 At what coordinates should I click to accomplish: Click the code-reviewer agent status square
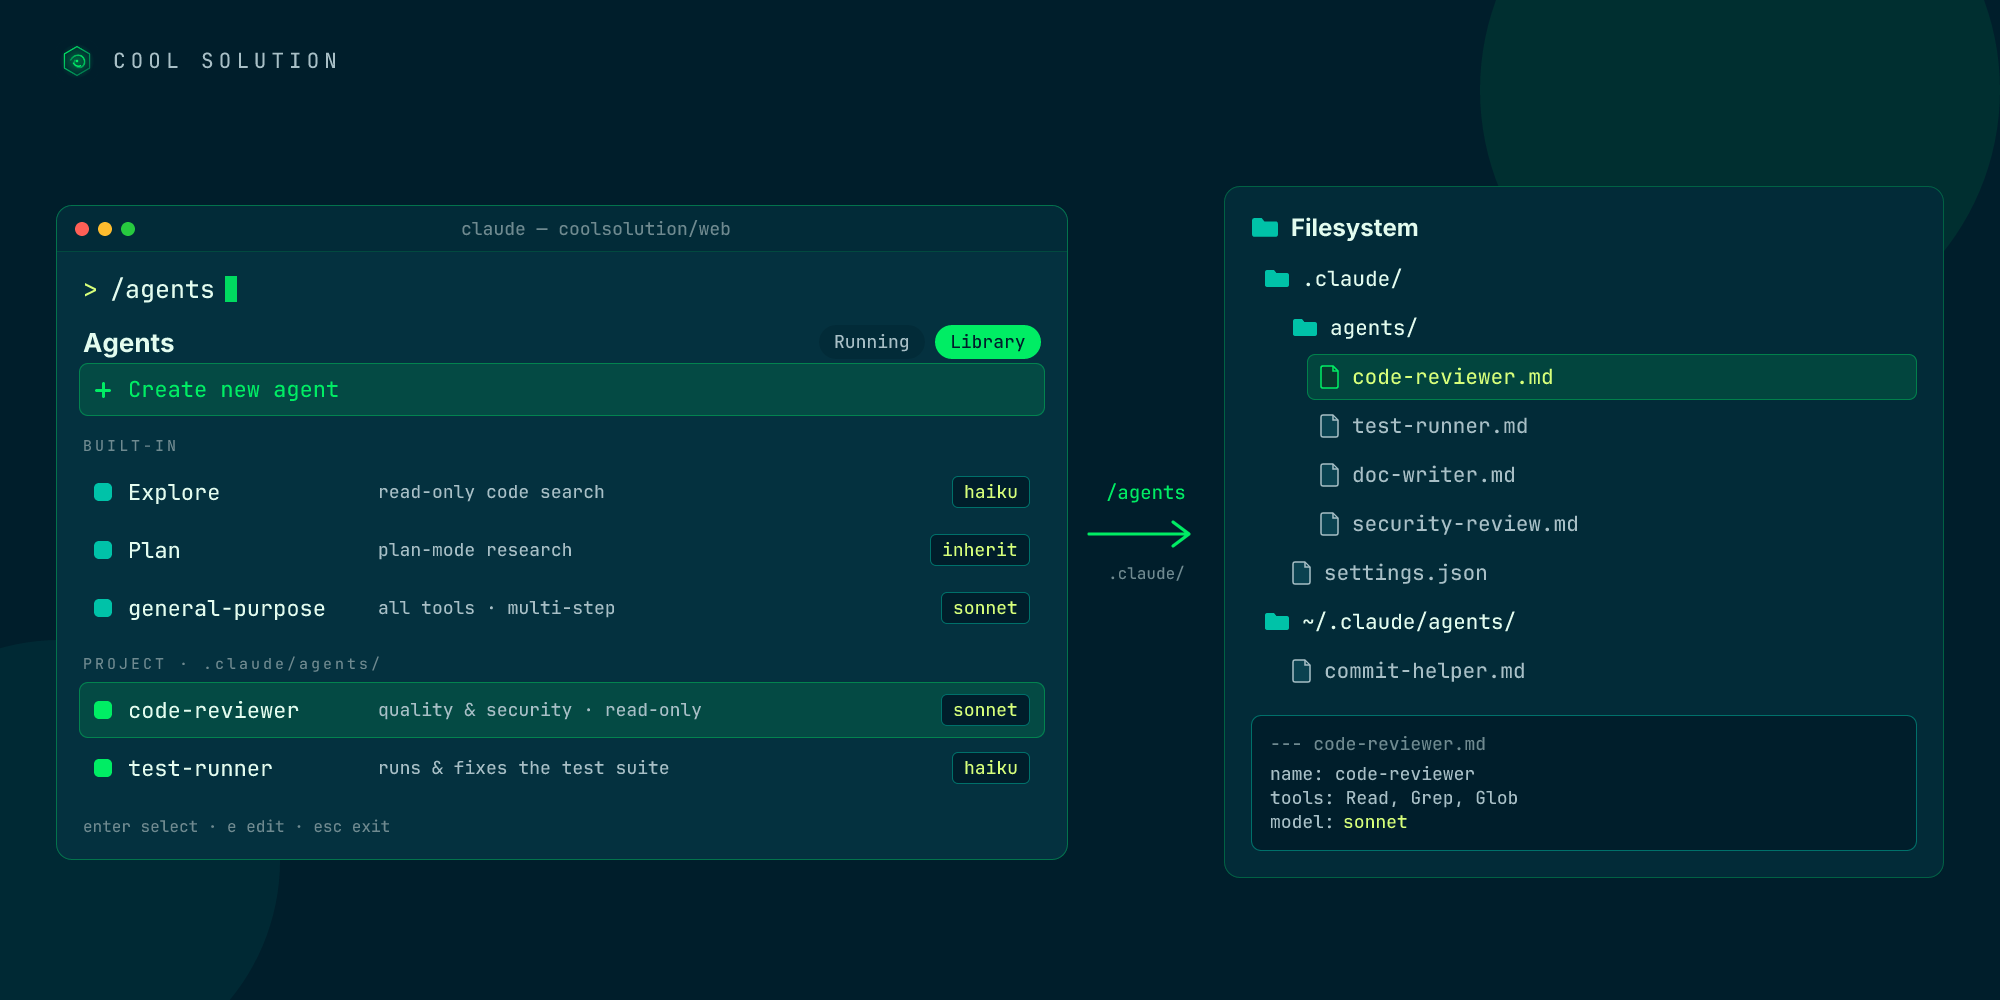point(103,710)
